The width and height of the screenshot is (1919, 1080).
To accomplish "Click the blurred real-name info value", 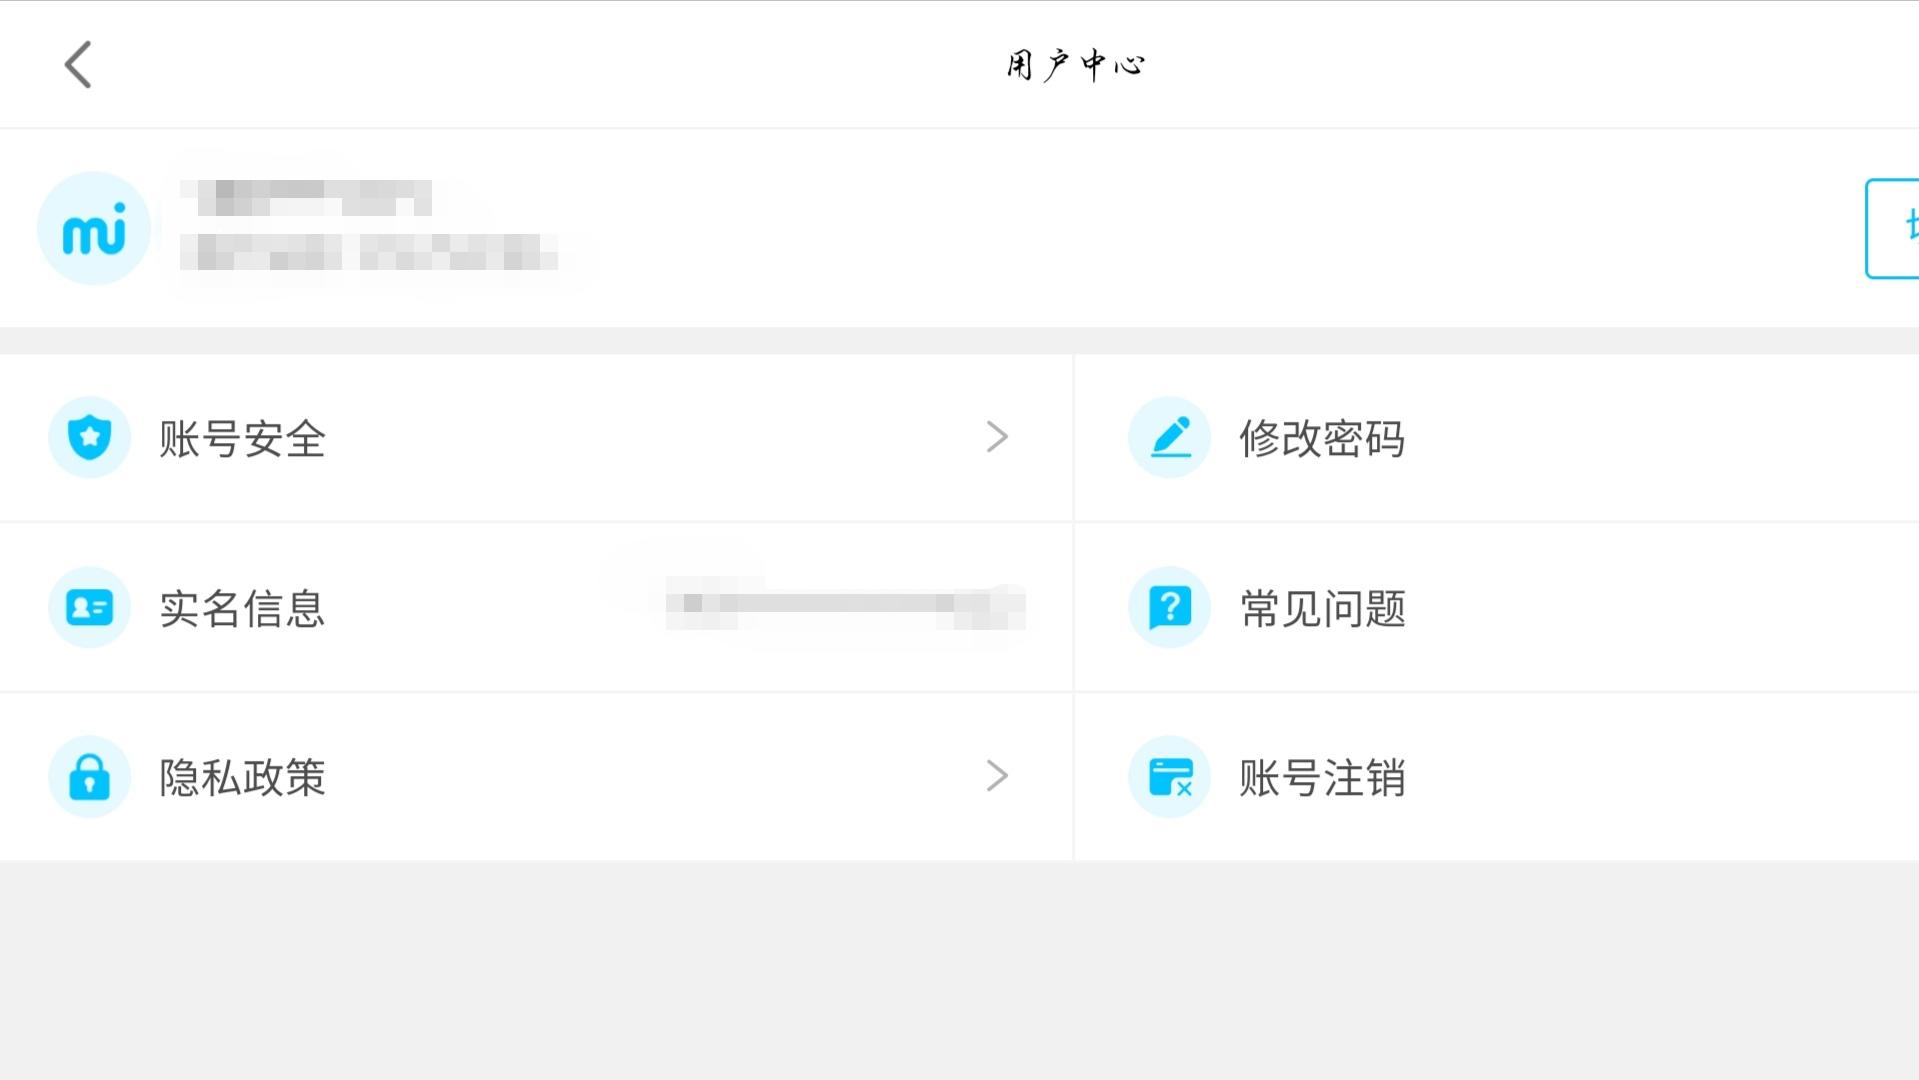I will tap(845, 604).
